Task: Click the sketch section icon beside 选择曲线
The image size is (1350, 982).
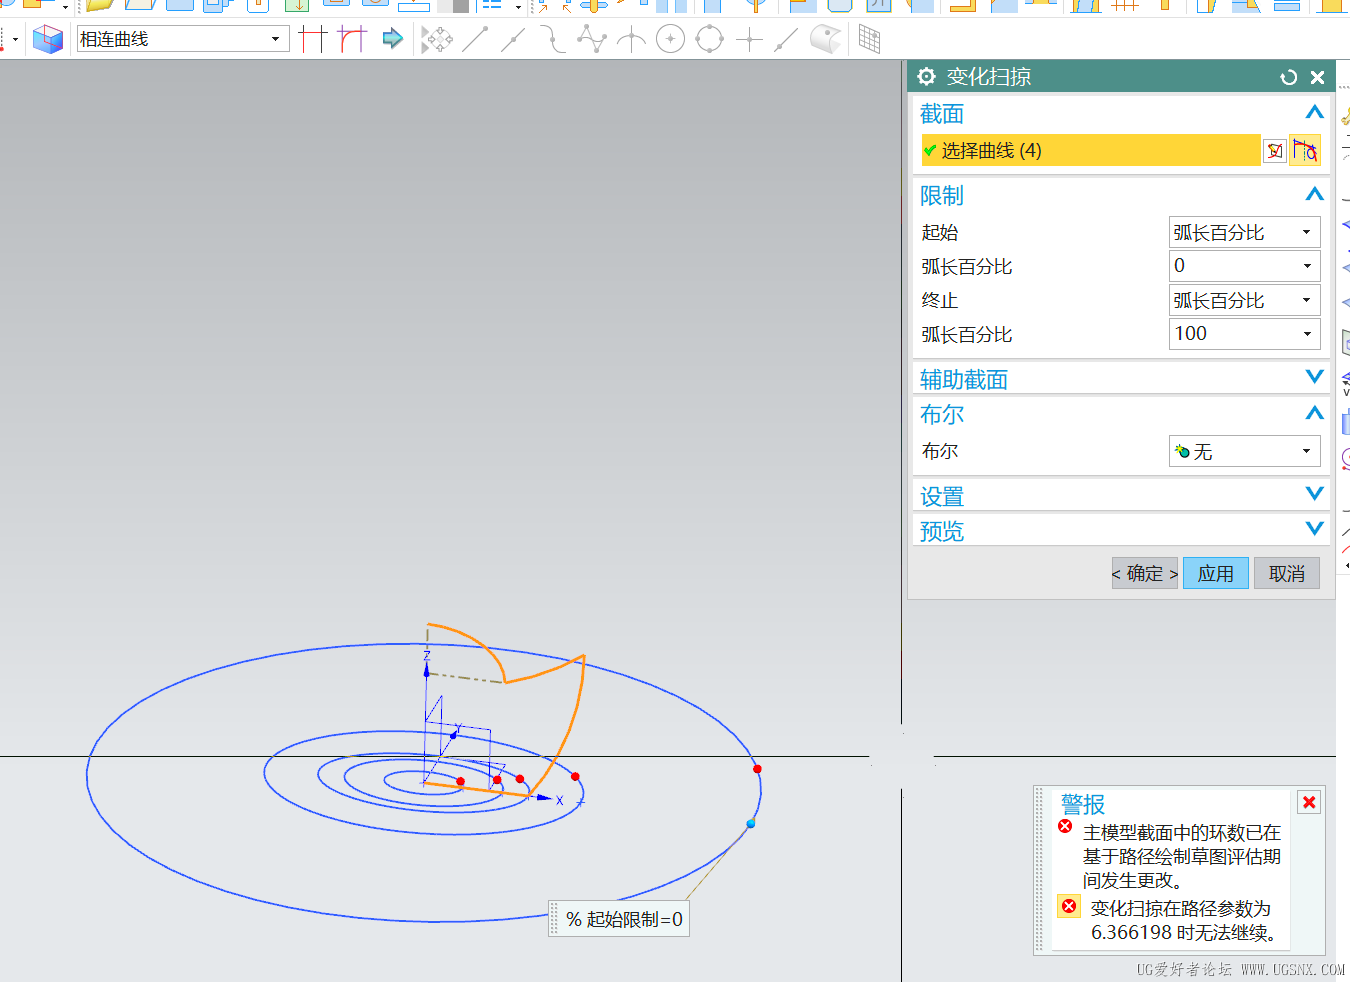Action: point(1304,151)
